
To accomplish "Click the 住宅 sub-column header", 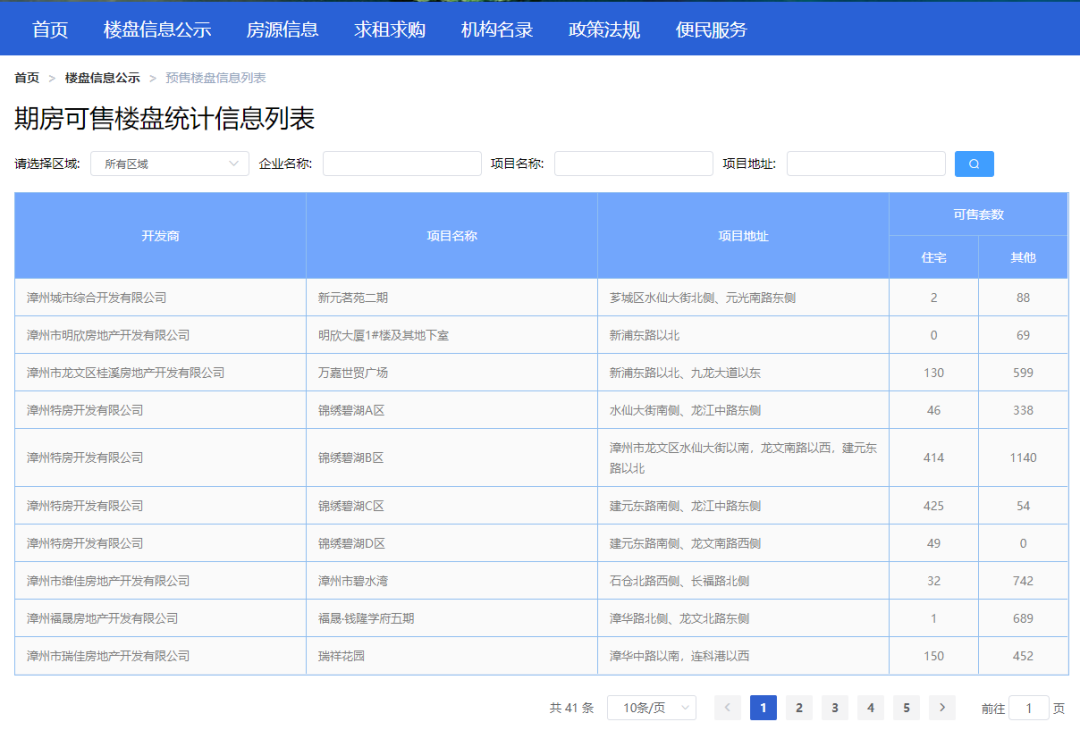I will point(933,257).
